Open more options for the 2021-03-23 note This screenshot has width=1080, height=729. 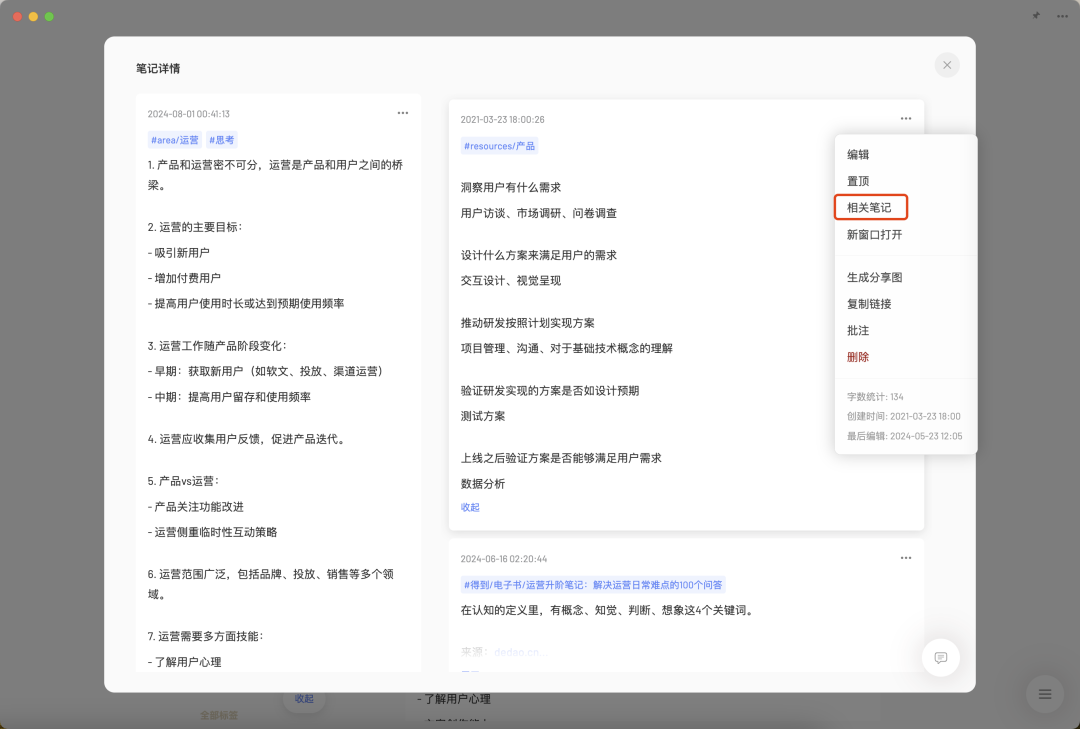click(x=906, y=119)
